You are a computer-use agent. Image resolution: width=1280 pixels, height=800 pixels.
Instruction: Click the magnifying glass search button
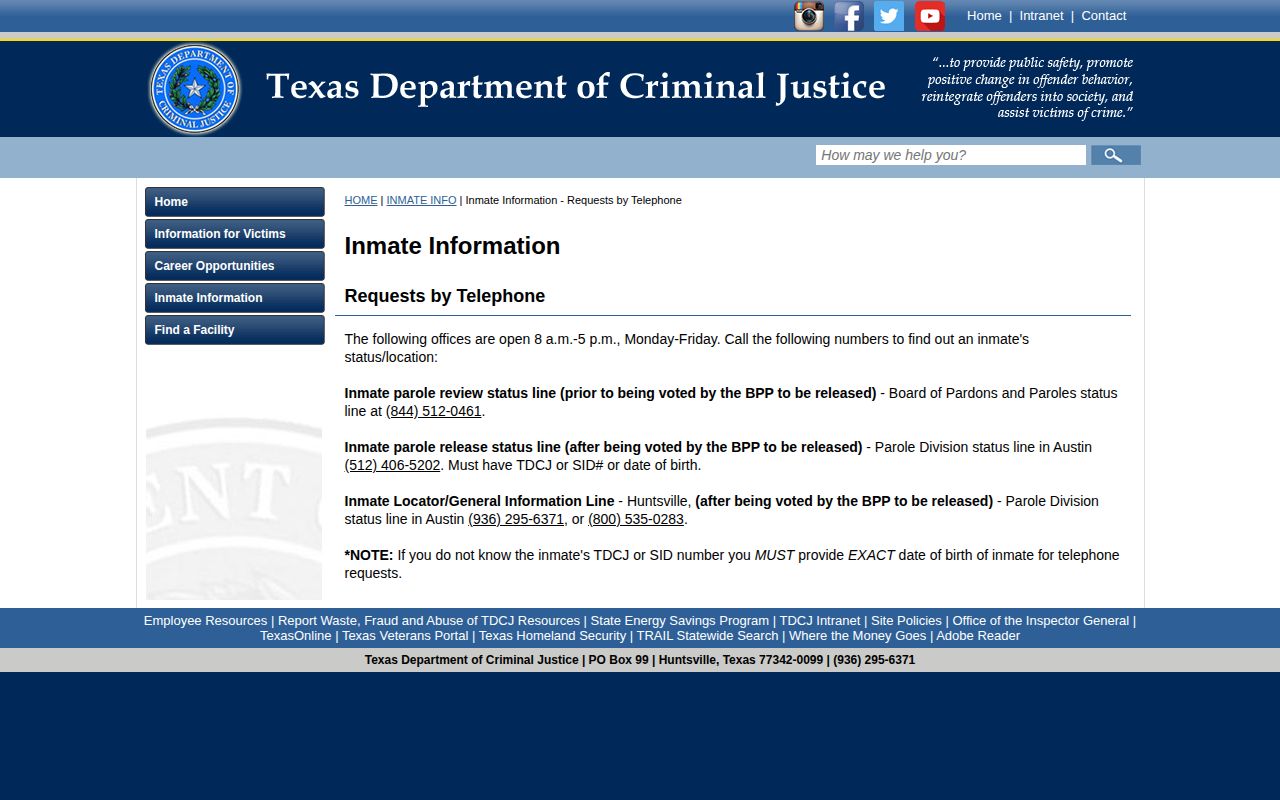point(1116,155)
